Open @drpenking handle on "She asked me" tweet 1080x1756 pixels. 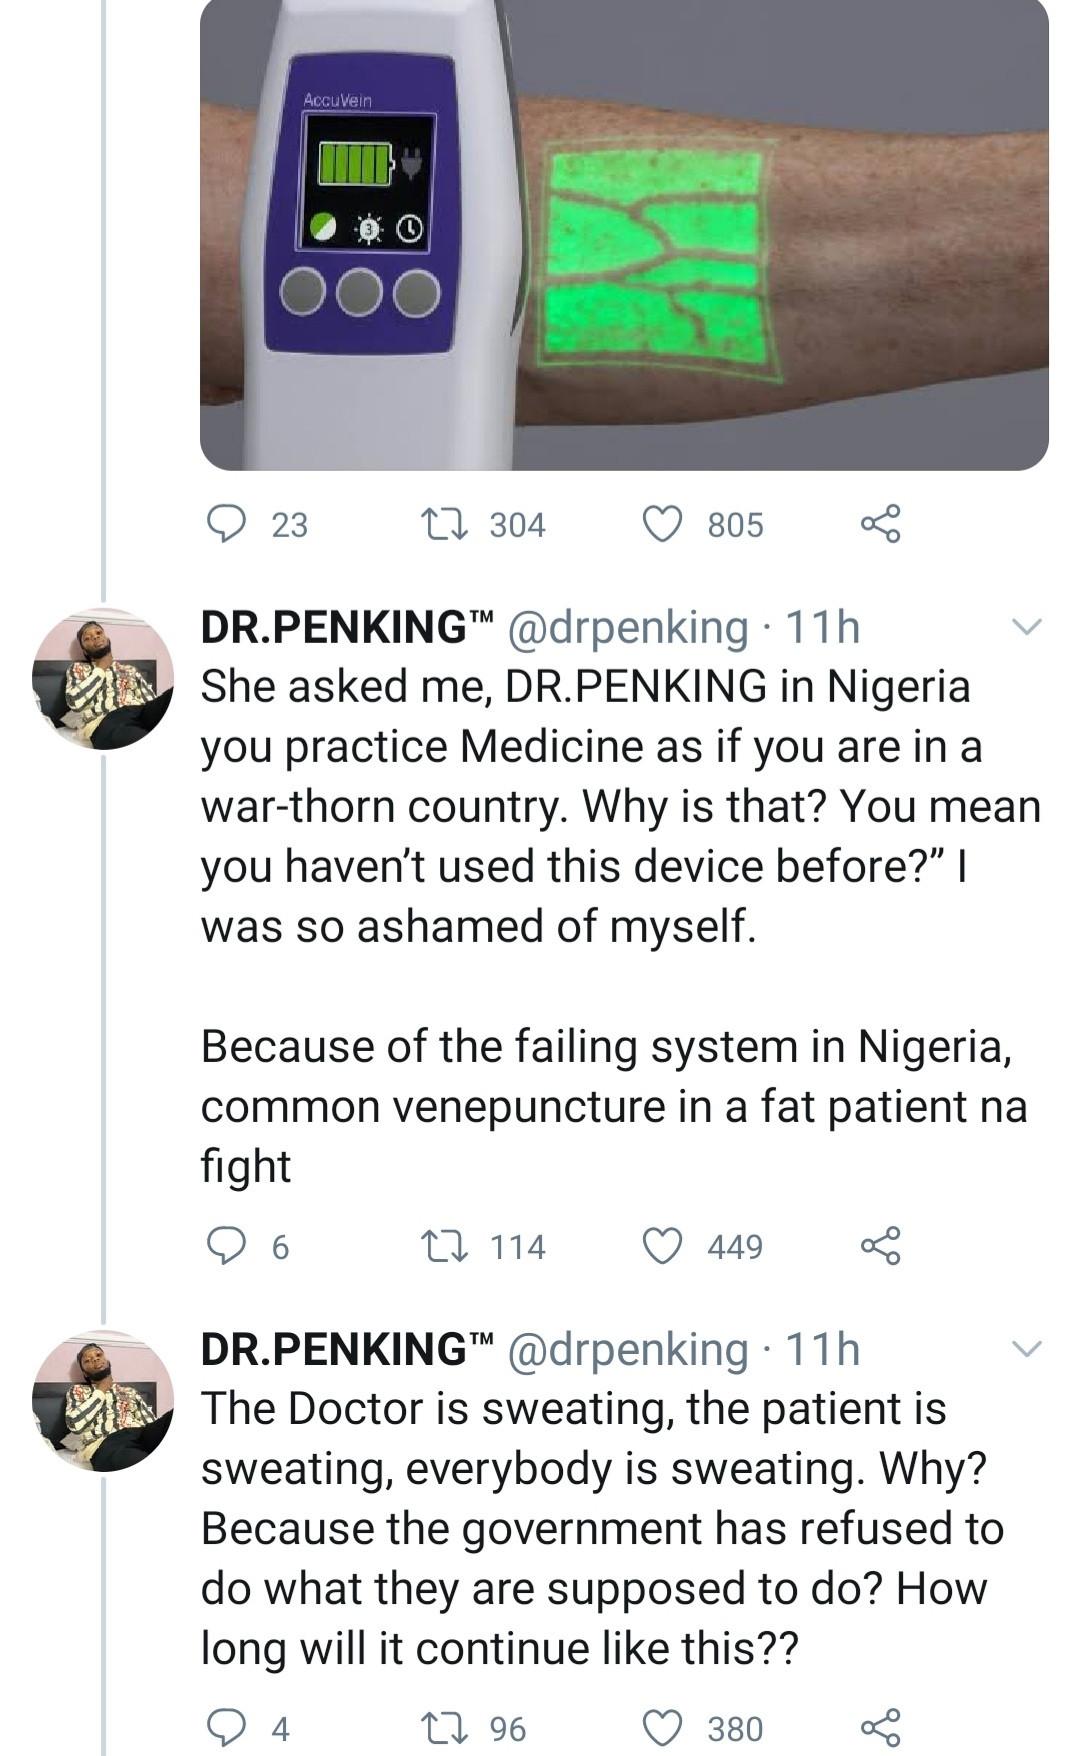tap(628, 627)
